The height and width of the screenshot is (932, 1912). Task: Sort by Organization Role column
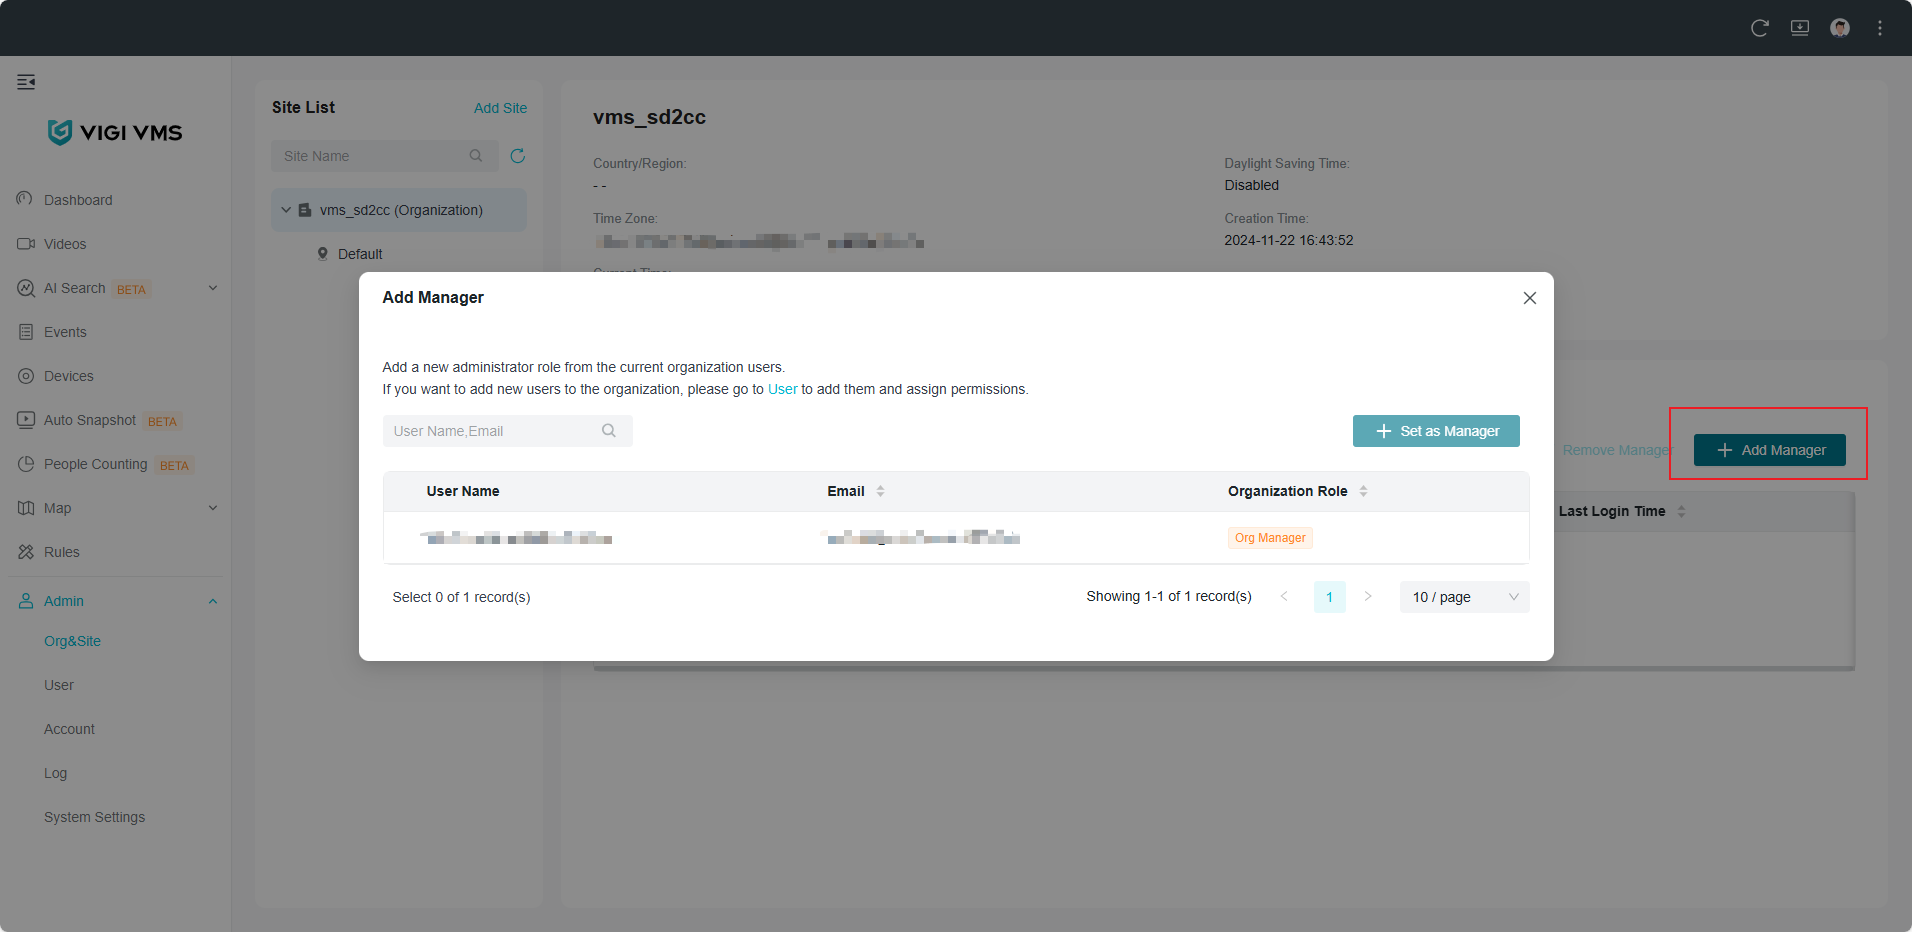tap(1363, 491)
